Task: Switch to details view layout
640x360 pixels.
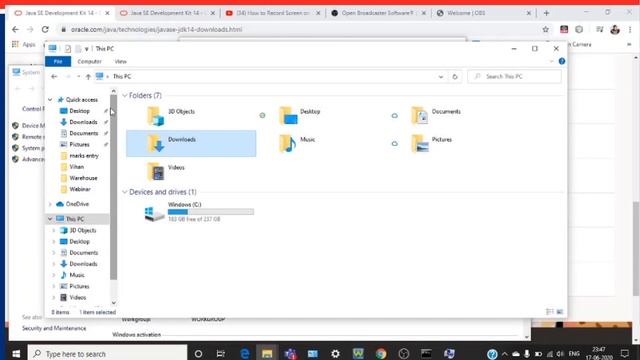Action: pyautogui.click(x=549, y=312)
